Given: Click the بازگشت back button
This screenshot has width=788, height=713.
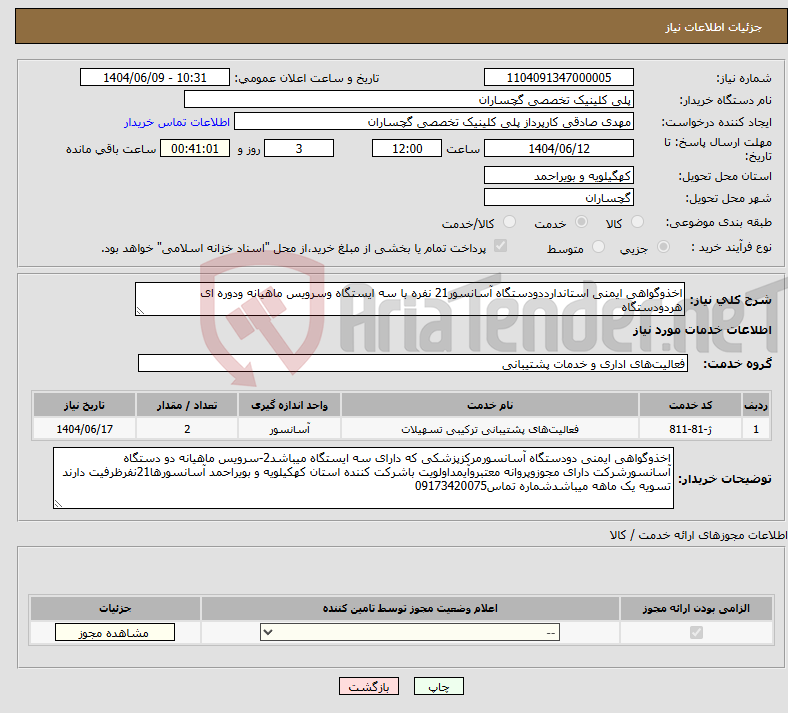Looking at the screenshot, I should tap(369, 686).
